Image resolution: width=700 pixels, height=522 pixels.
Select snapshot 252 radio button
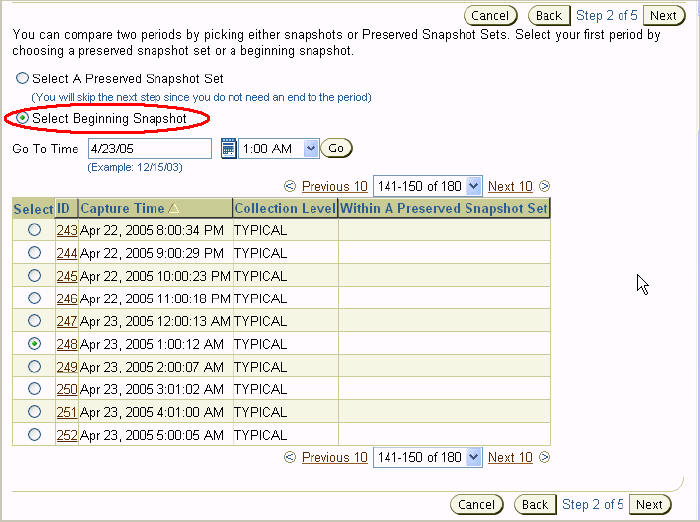pos(34,434)
